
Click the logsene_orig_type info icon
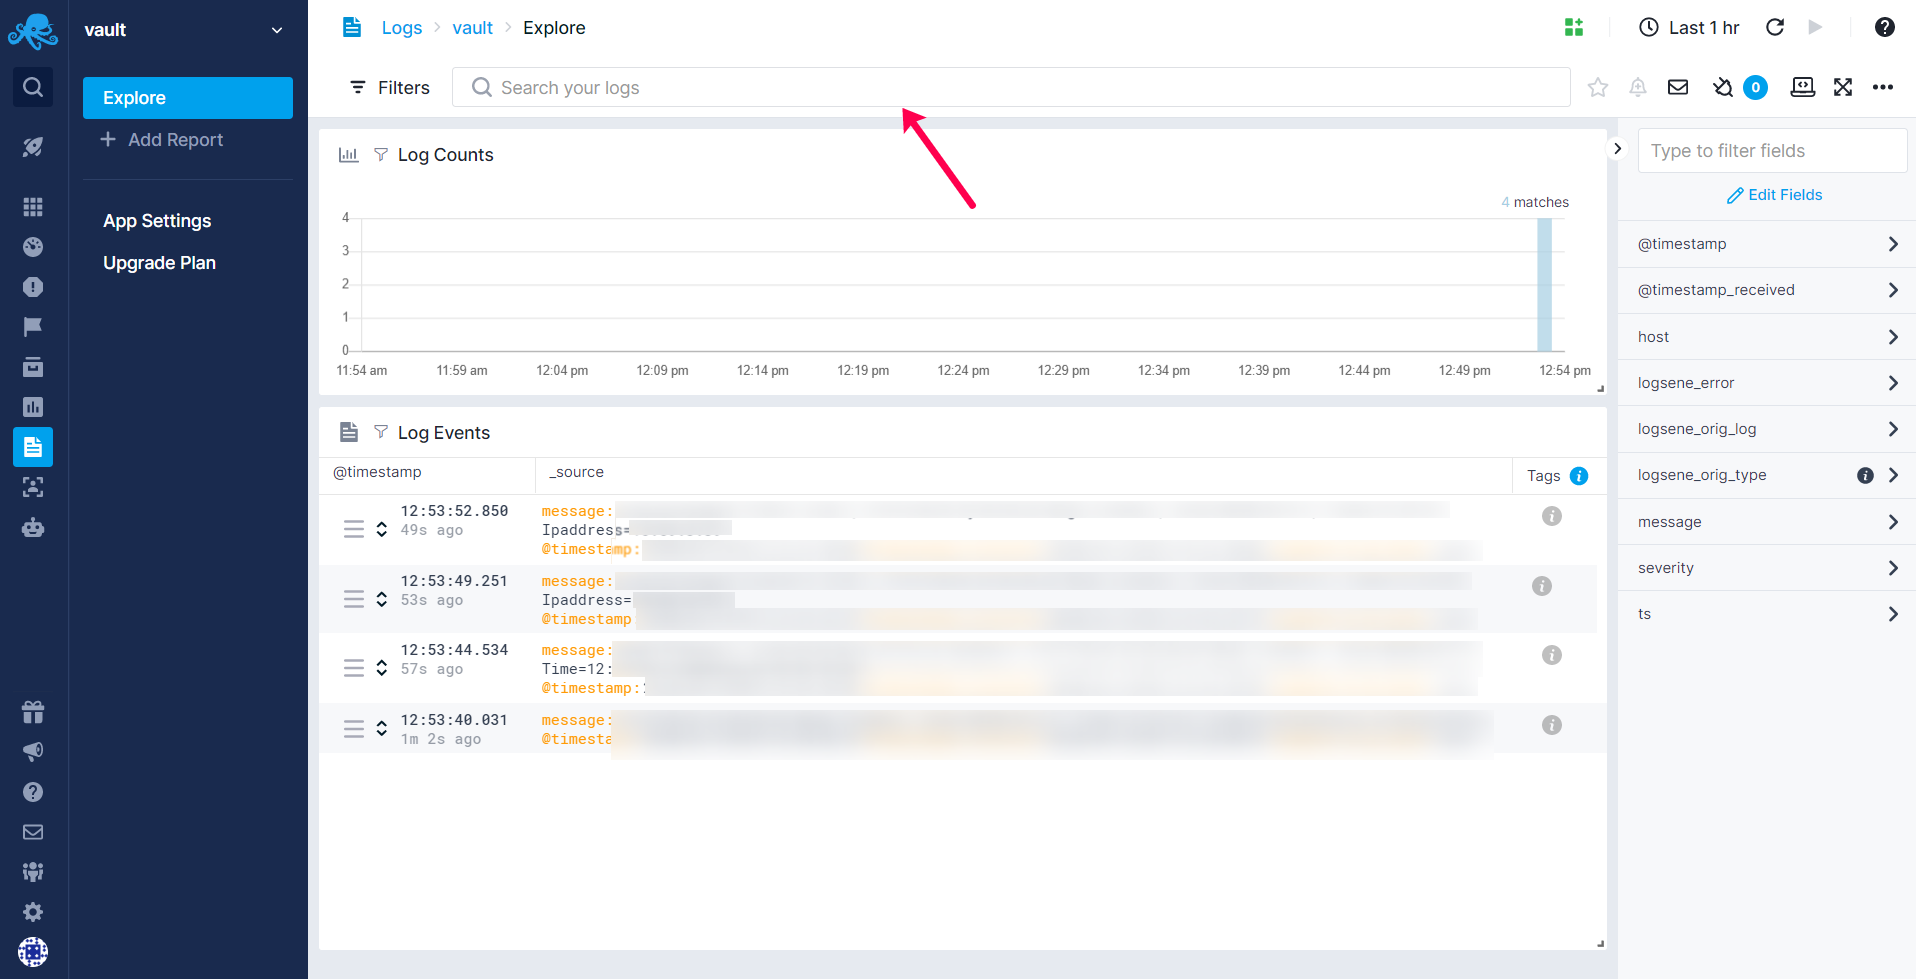(x=1865, y=476)
